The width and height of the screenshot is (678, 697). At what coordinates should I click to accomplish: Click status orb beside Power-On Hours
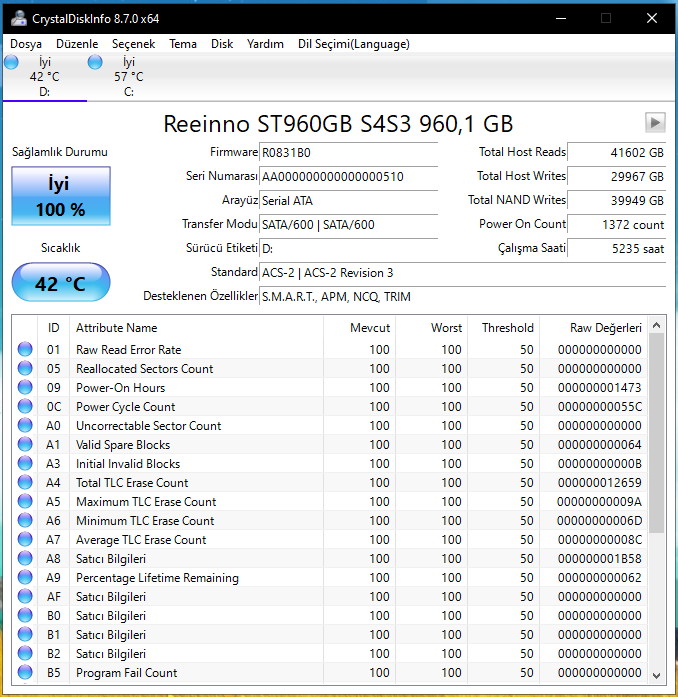coord(26,388)
